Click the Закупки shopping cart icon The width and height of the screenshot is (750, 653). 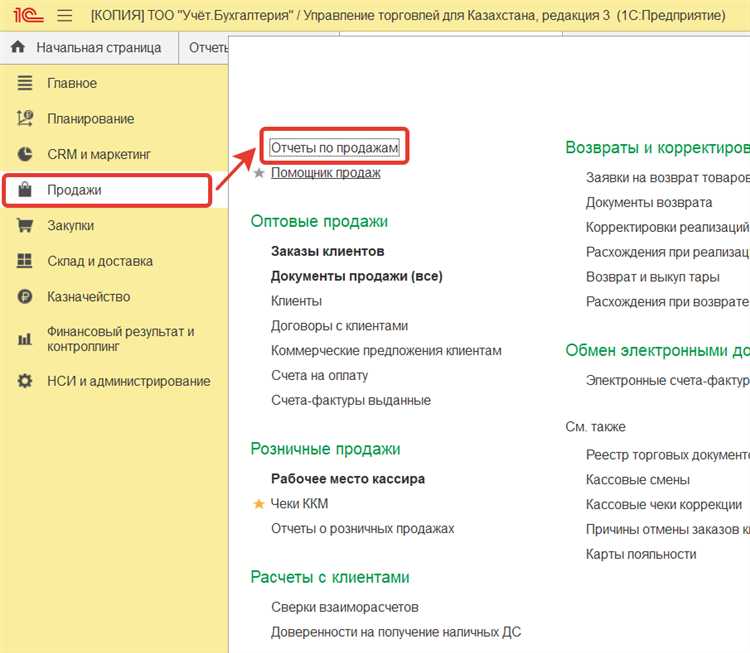25,226
